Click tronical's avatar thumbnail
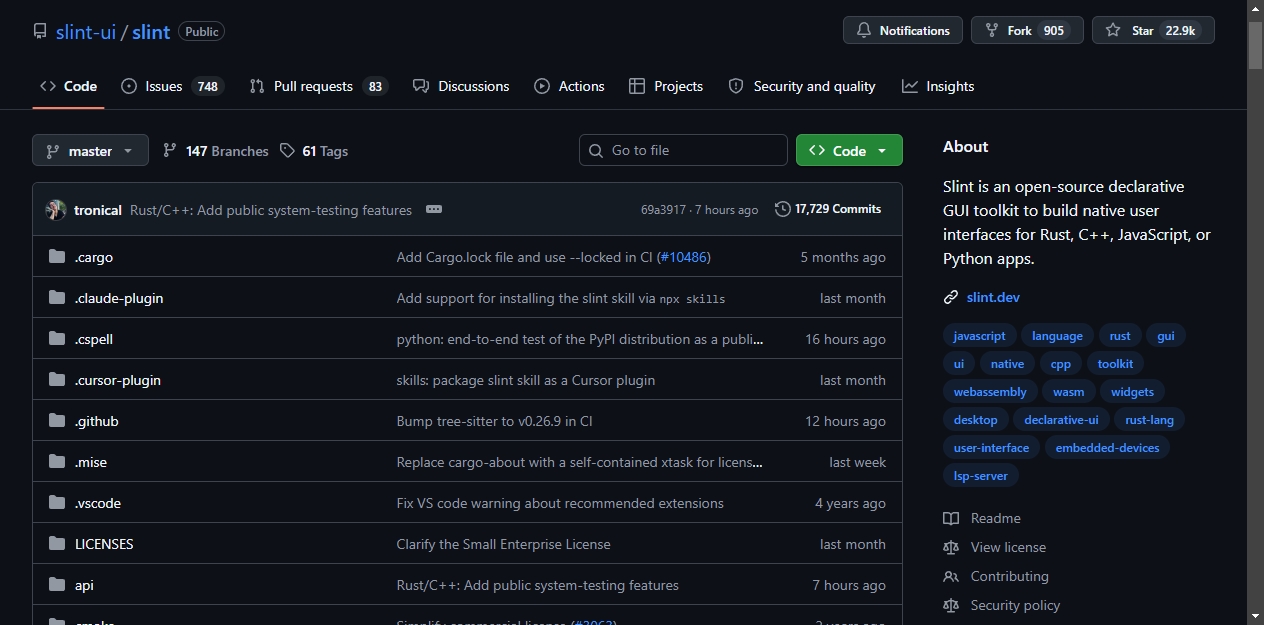The width and height of the screenshot is (1264, 625). click(x=56, y=210)
